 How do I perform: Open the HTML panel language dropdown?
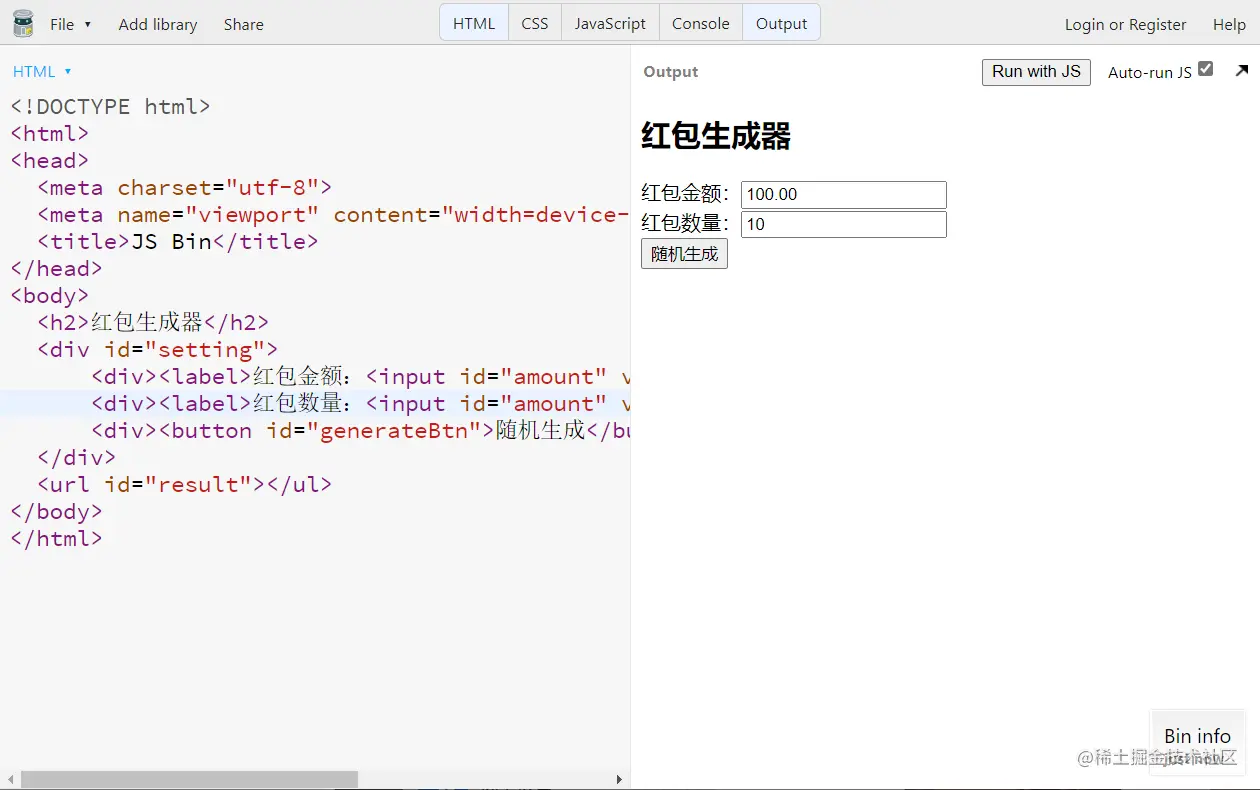click(x=42, y=71)
